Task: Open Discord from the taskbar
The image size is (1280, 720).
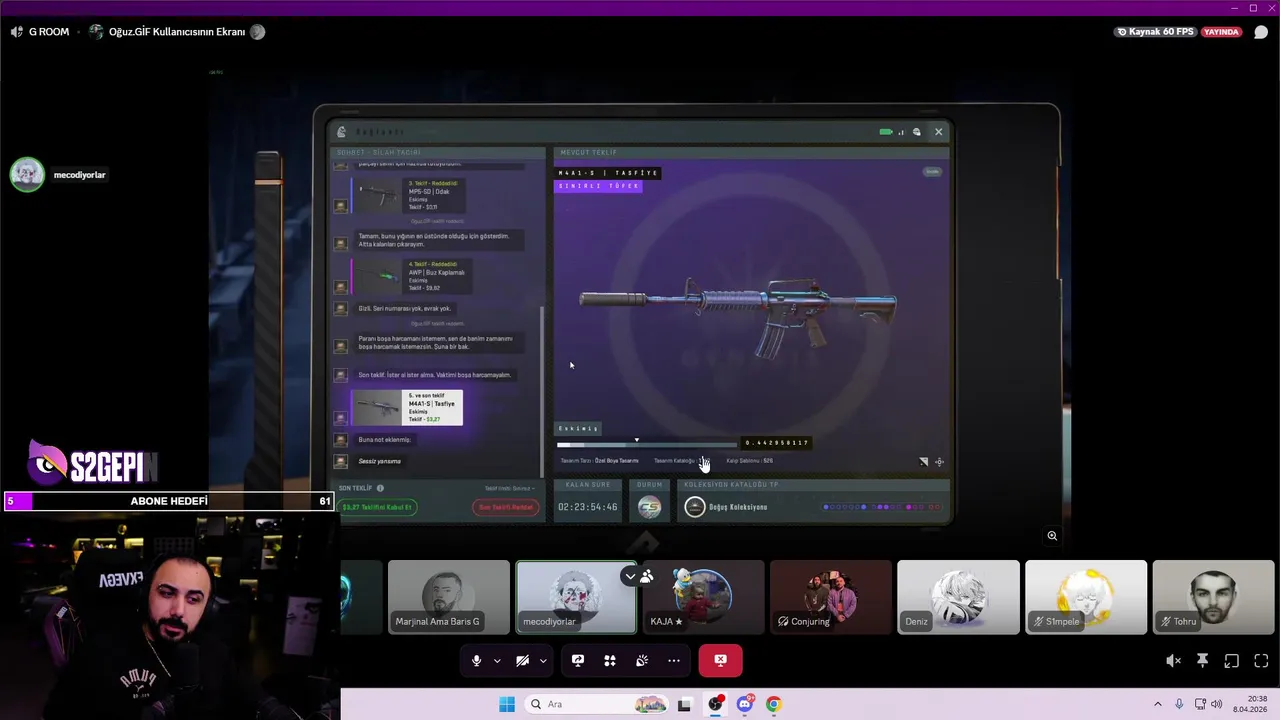Action: 745,704
